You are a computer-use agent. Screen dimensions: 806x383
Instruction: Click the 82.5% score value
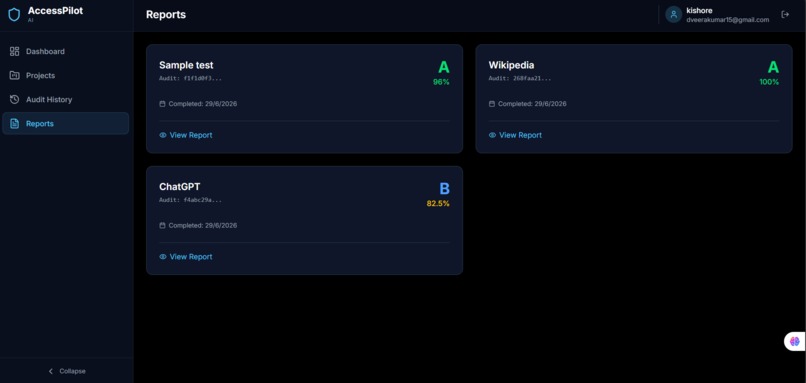(x=438, y=204)
